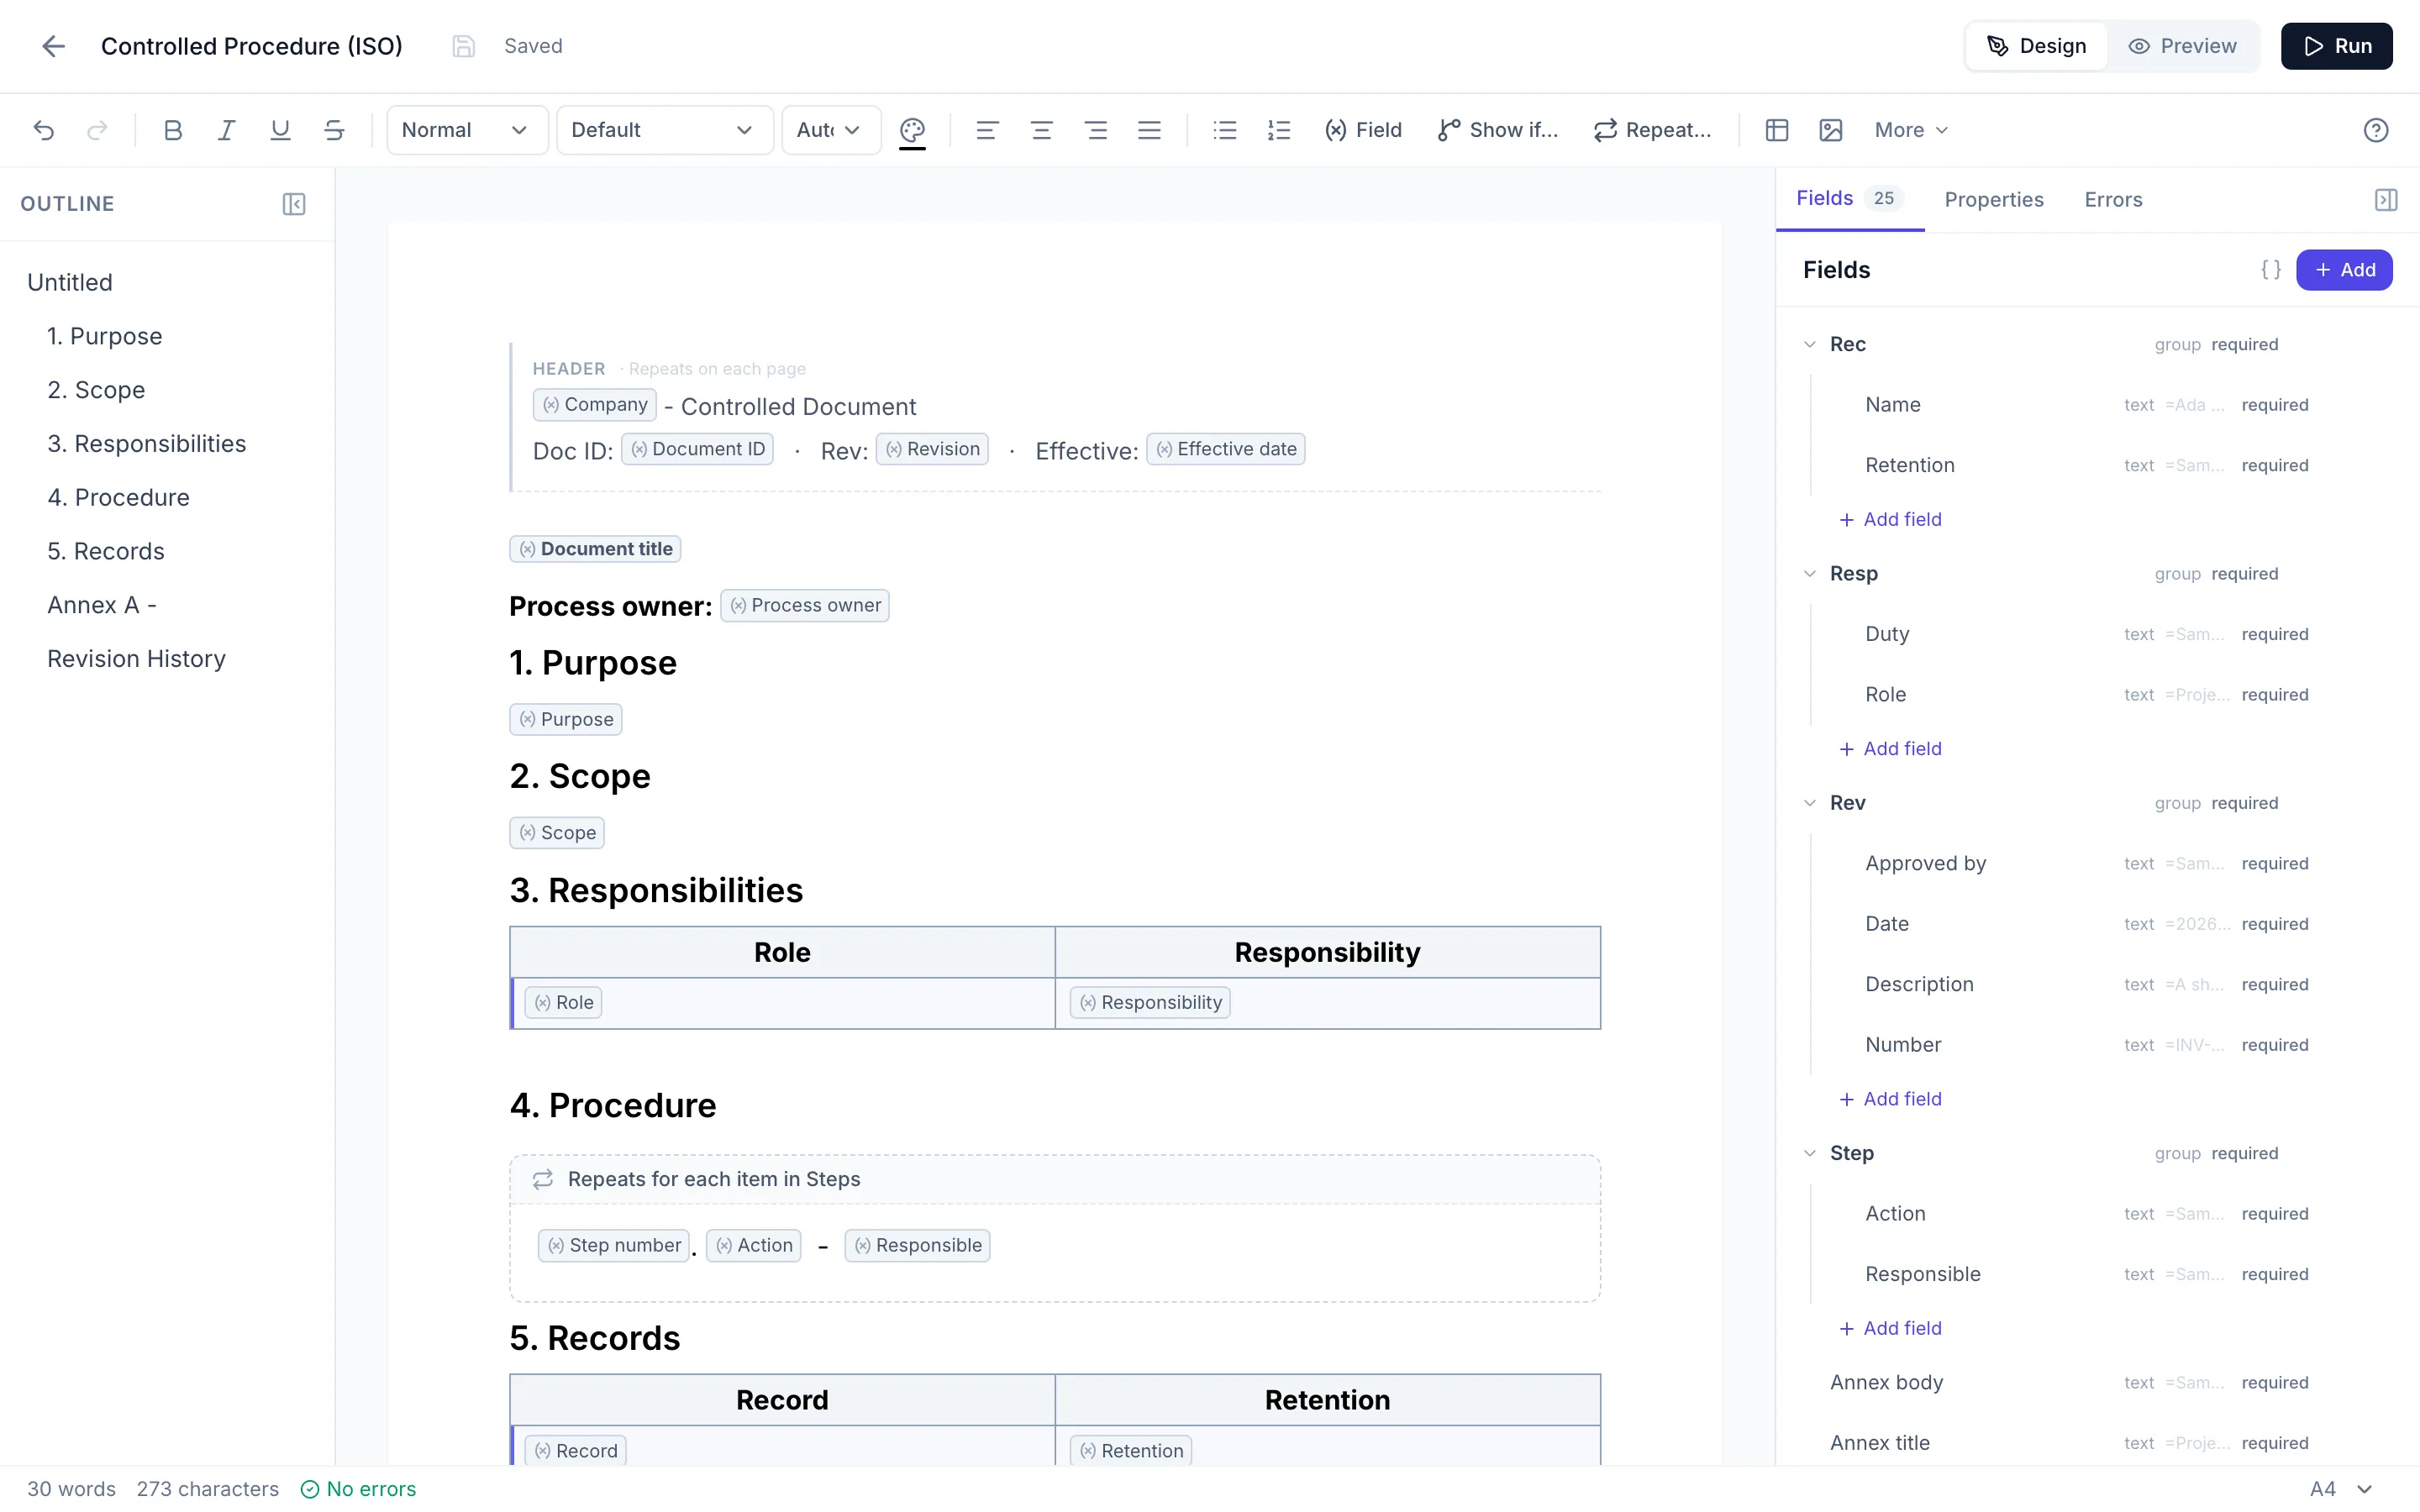Collapse the Outline panel
Viewport: 2420px width, 1512px height.
click(294, 204)
